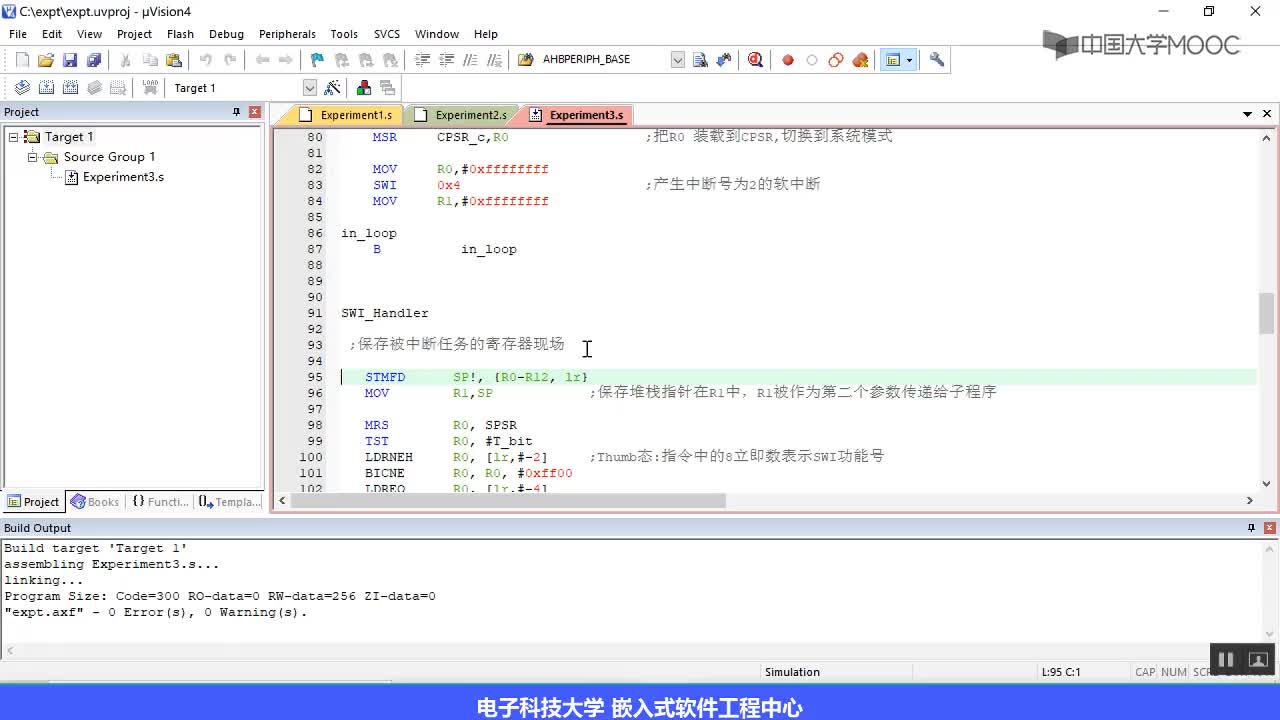Select Experiment3.s in project tree

pyautogui.click(x=123, y=177)
